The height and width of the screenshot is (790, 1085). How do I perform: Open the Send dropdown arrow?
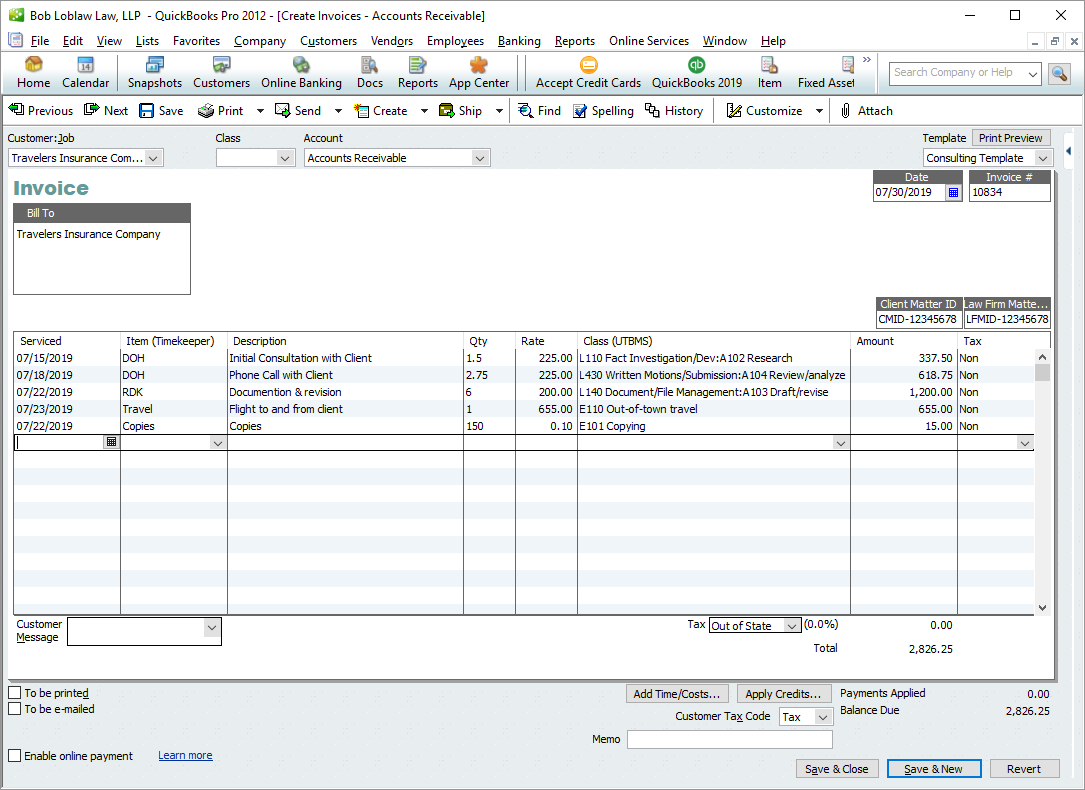pyautogui.click(x=338, y=111)
